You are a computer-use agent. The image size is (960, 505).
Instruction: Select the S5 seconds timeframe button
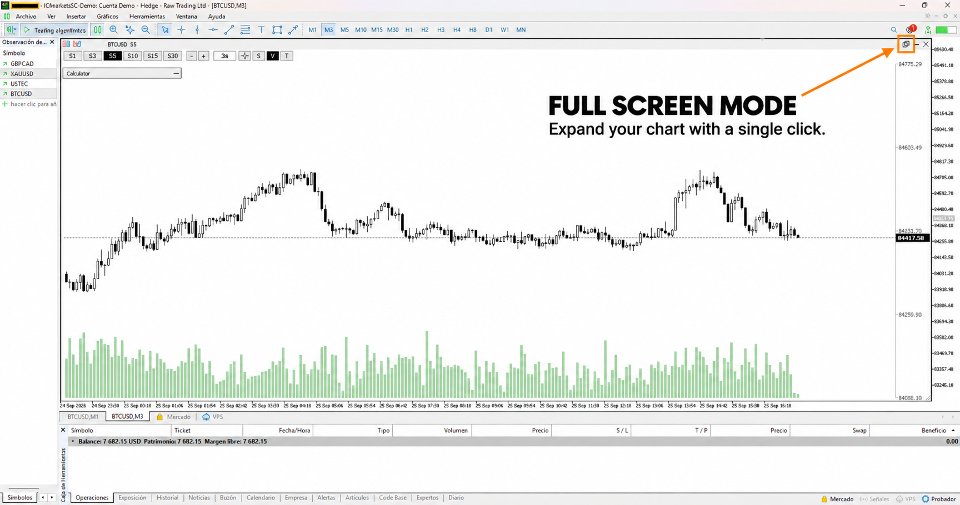click(x=112, y=56)
